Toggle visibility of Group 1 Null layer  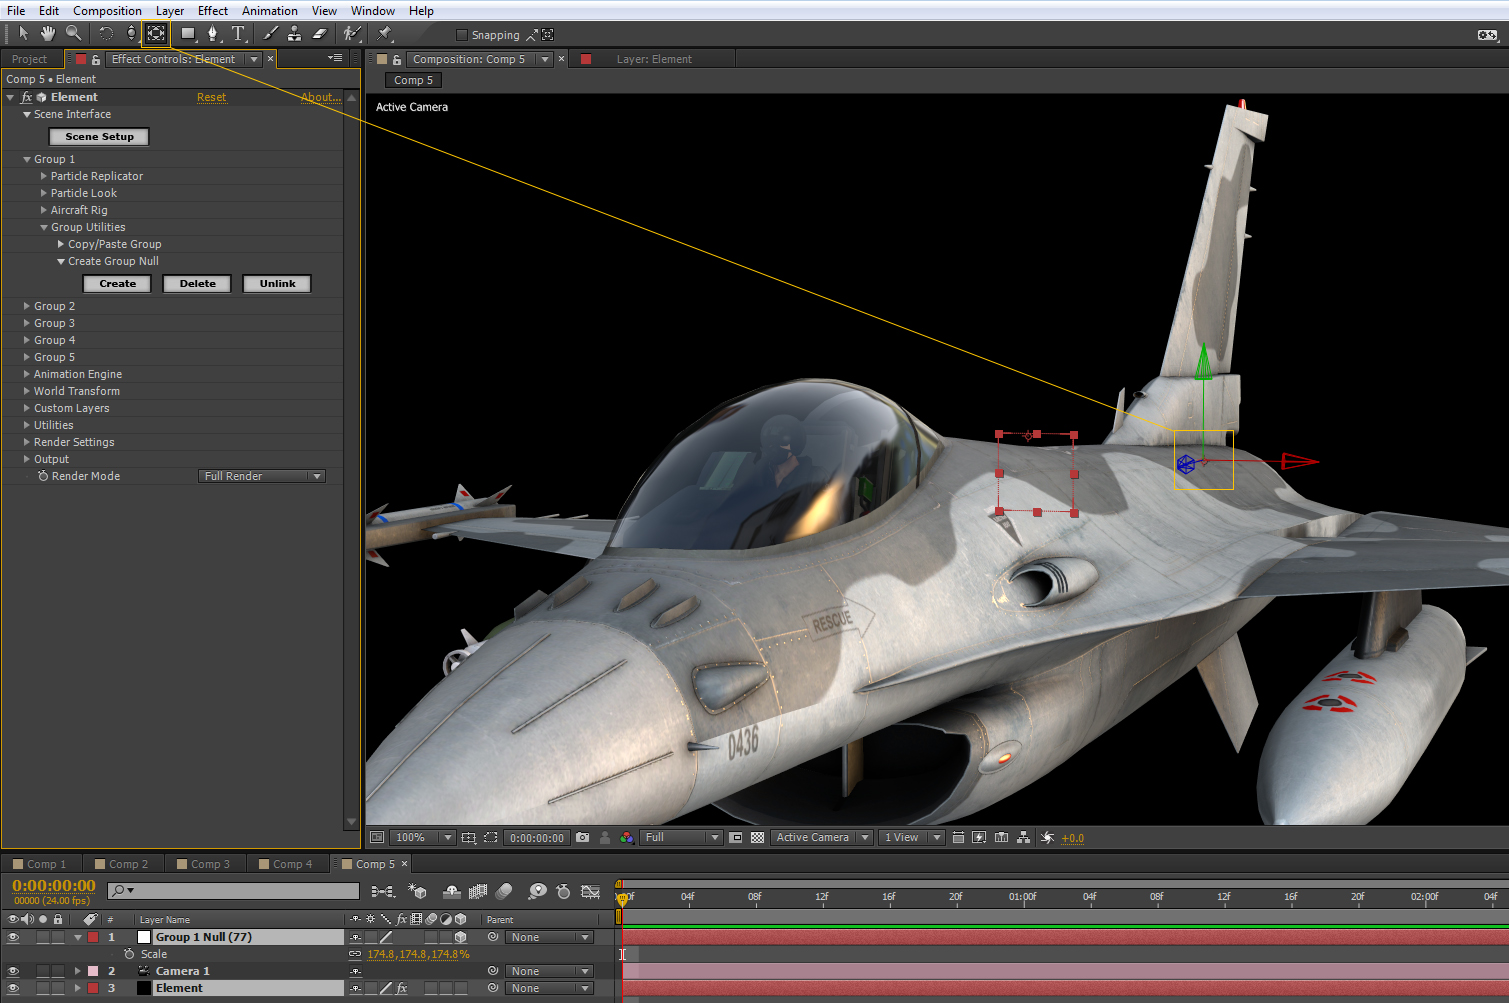click(x=13, y=937)
